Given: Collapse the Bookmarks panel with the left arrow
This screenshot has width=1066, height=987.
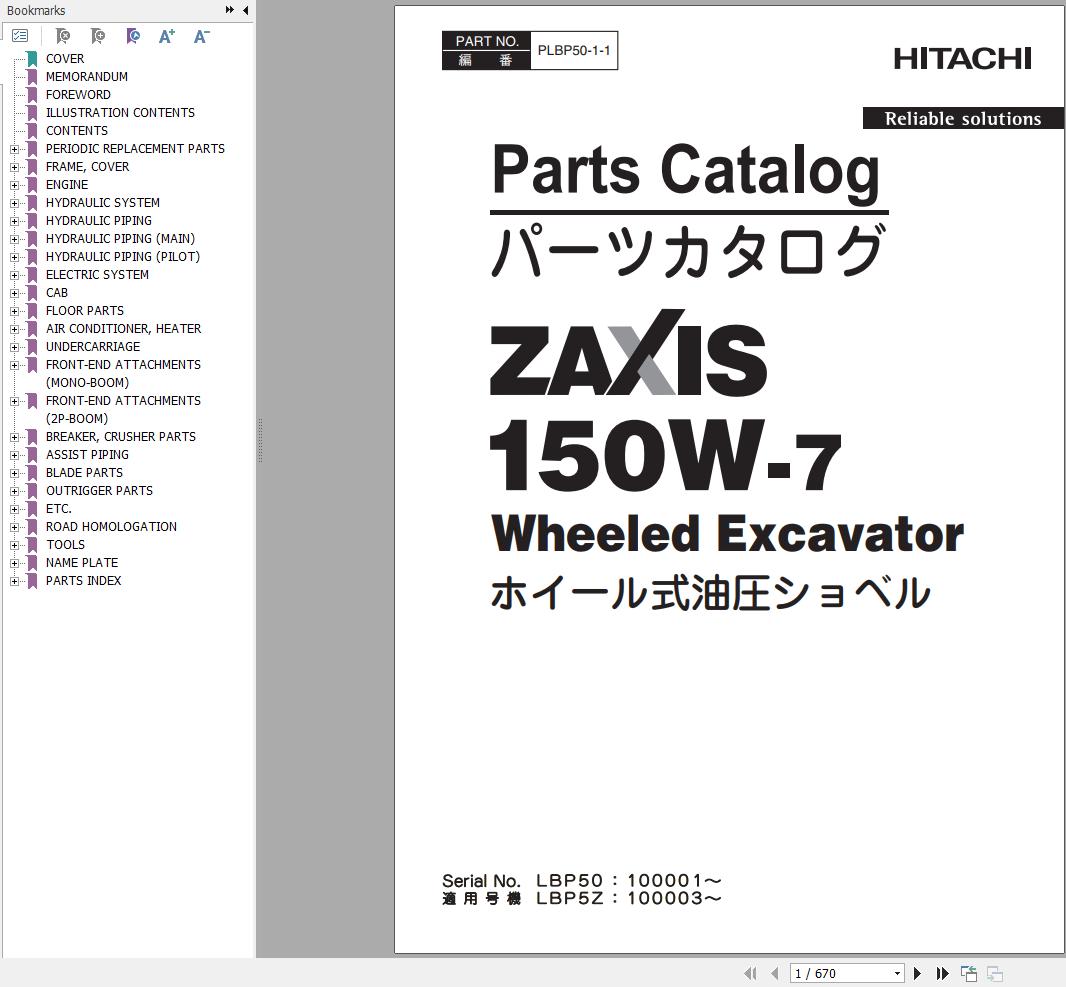Looking at the screenshot, I should coord(245,10).
